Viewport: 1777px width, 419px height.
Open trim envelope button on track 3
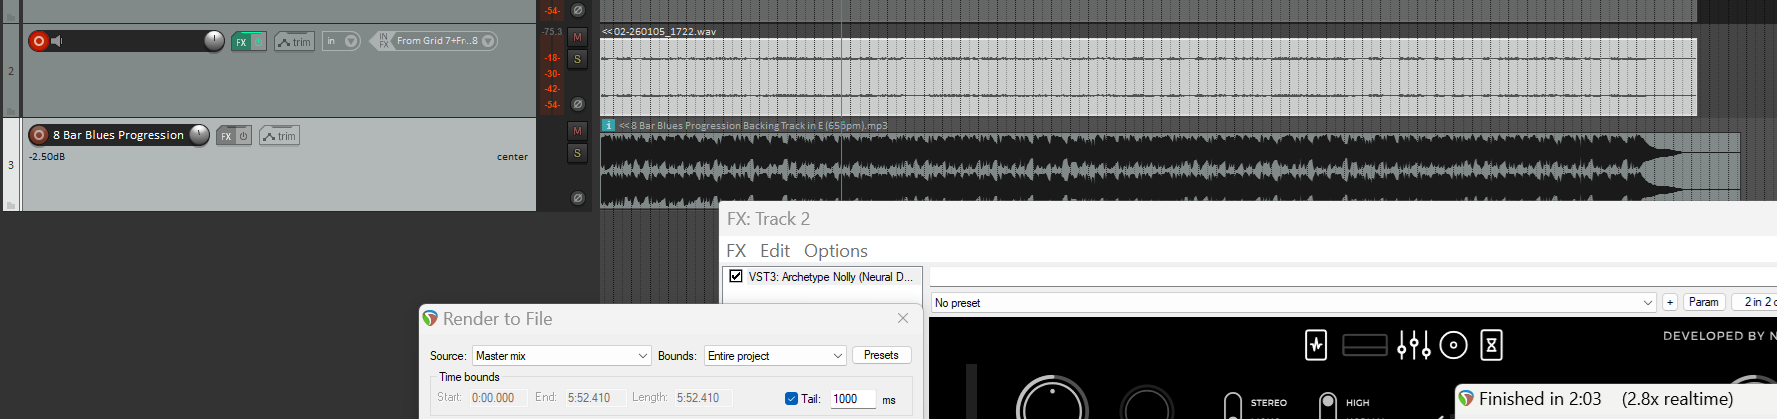point(280,136)
